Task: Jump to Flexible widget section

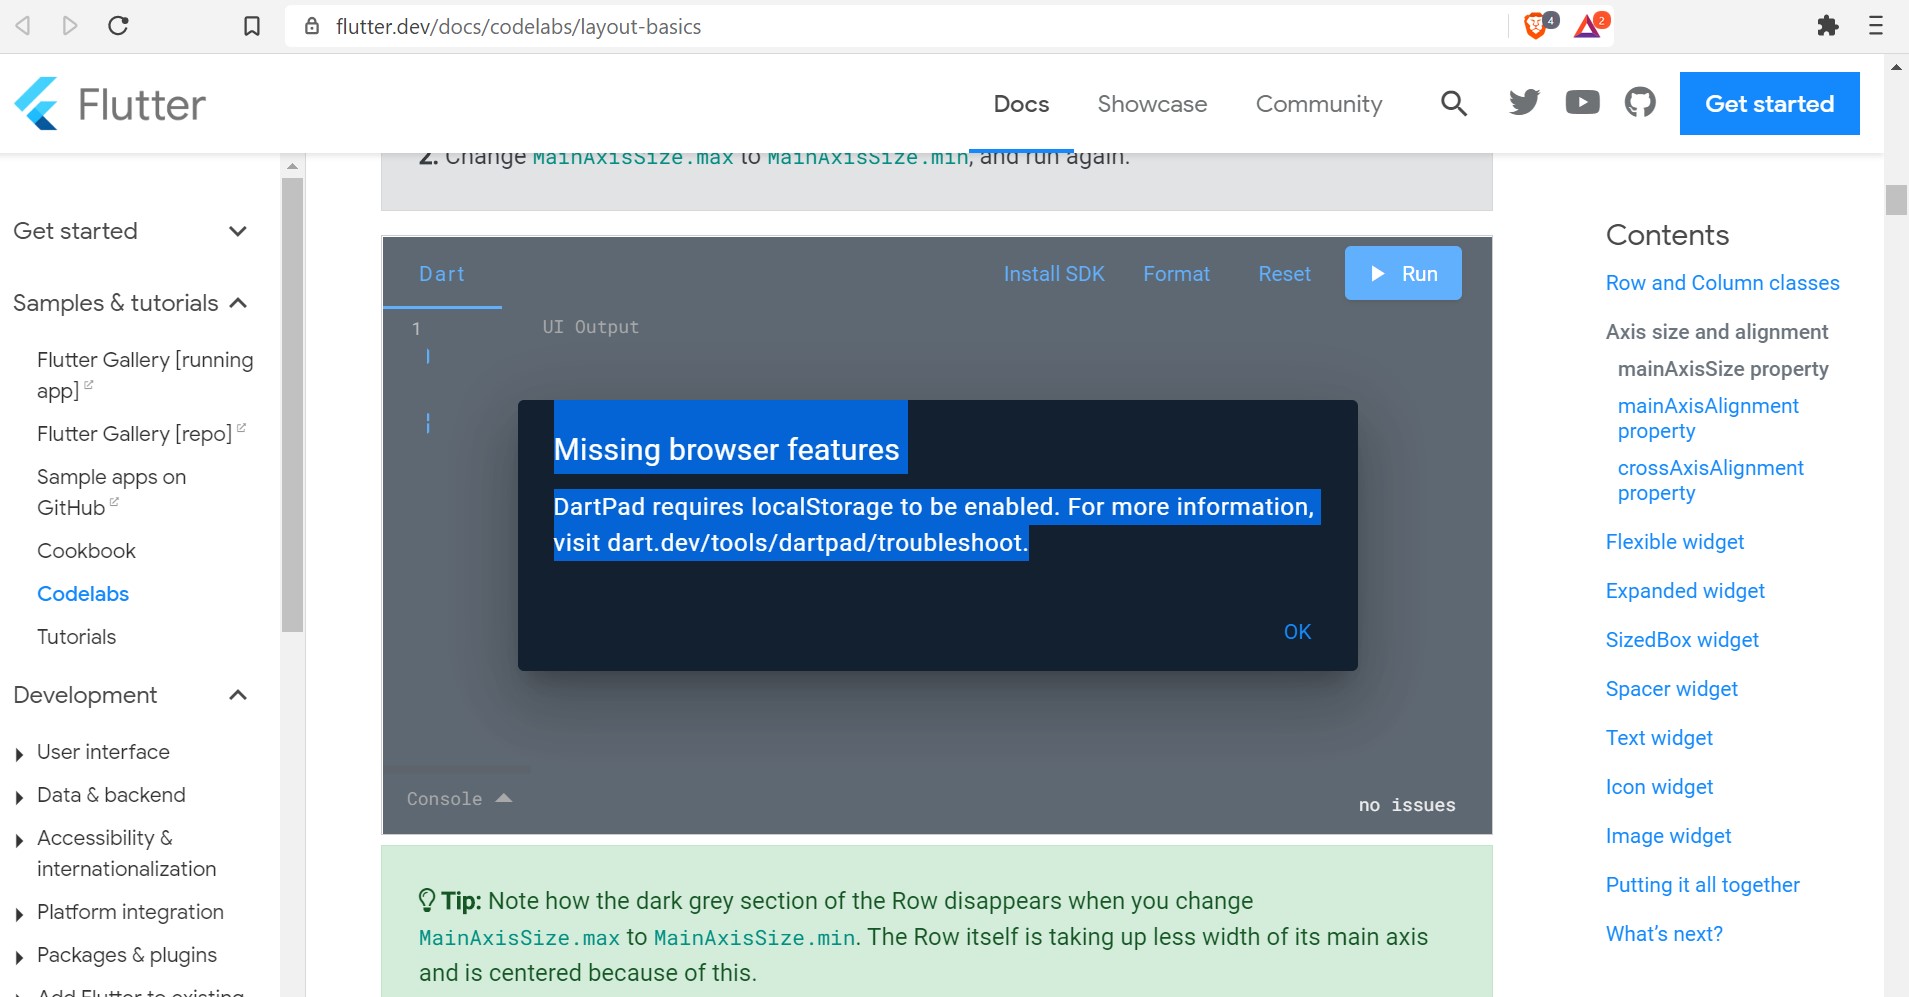Action: [x=1675, y=542]
